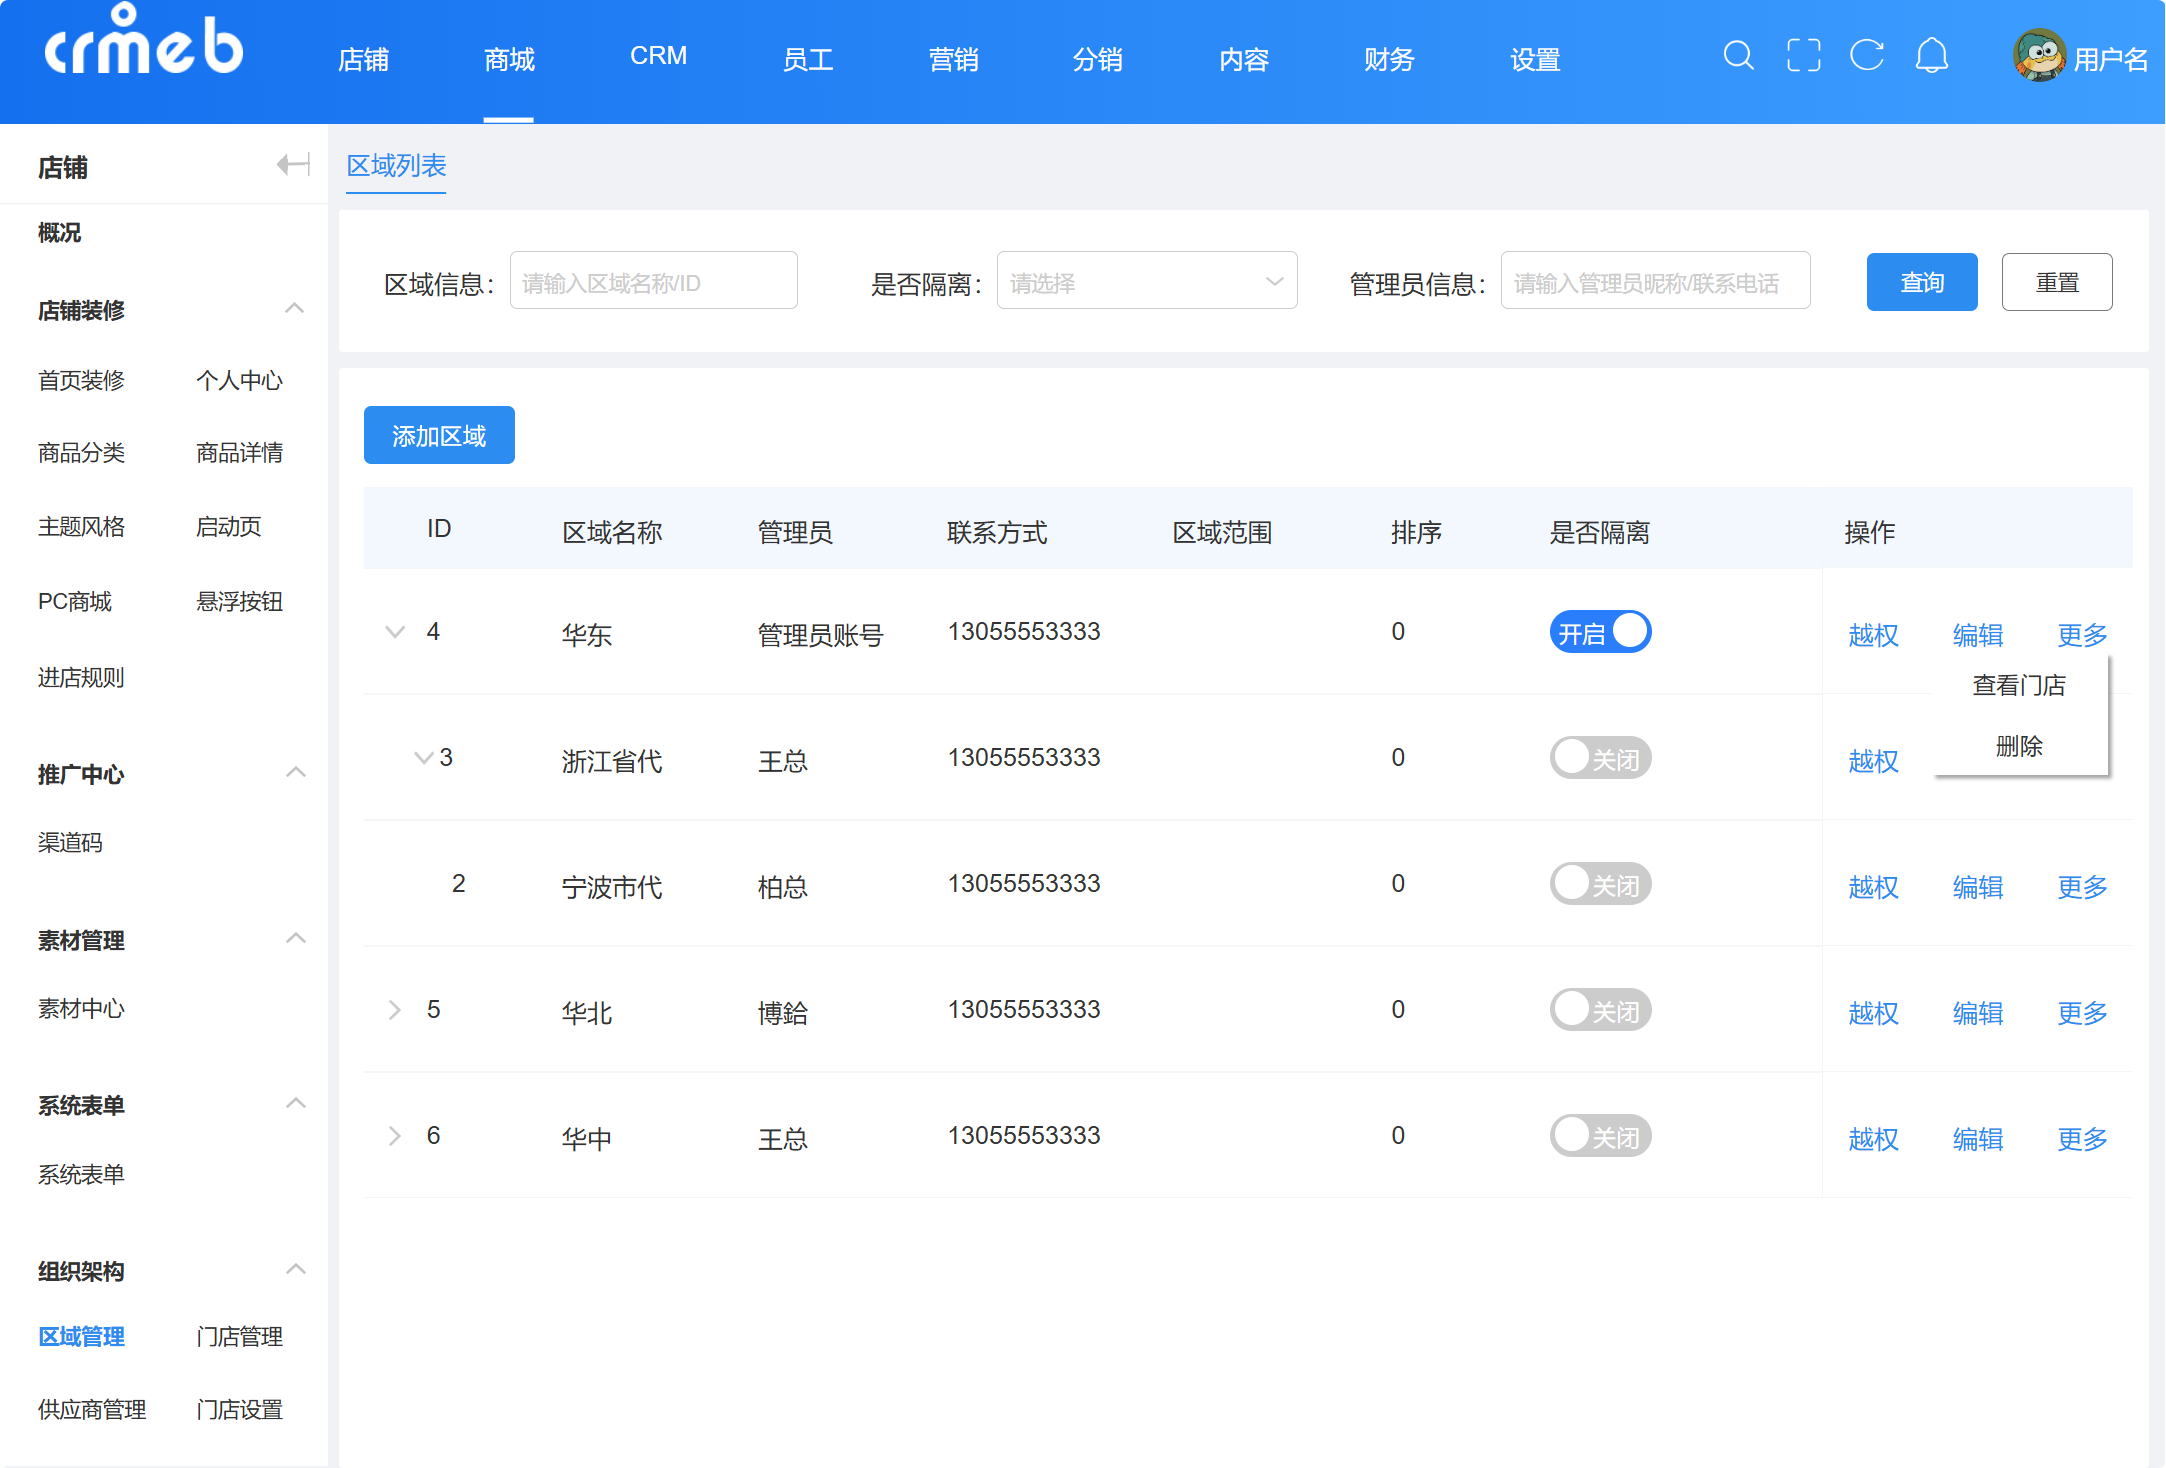Collapse the sidebar with arrow icon
This screenshot has width=2166, height=1468.
click(293, 165)
